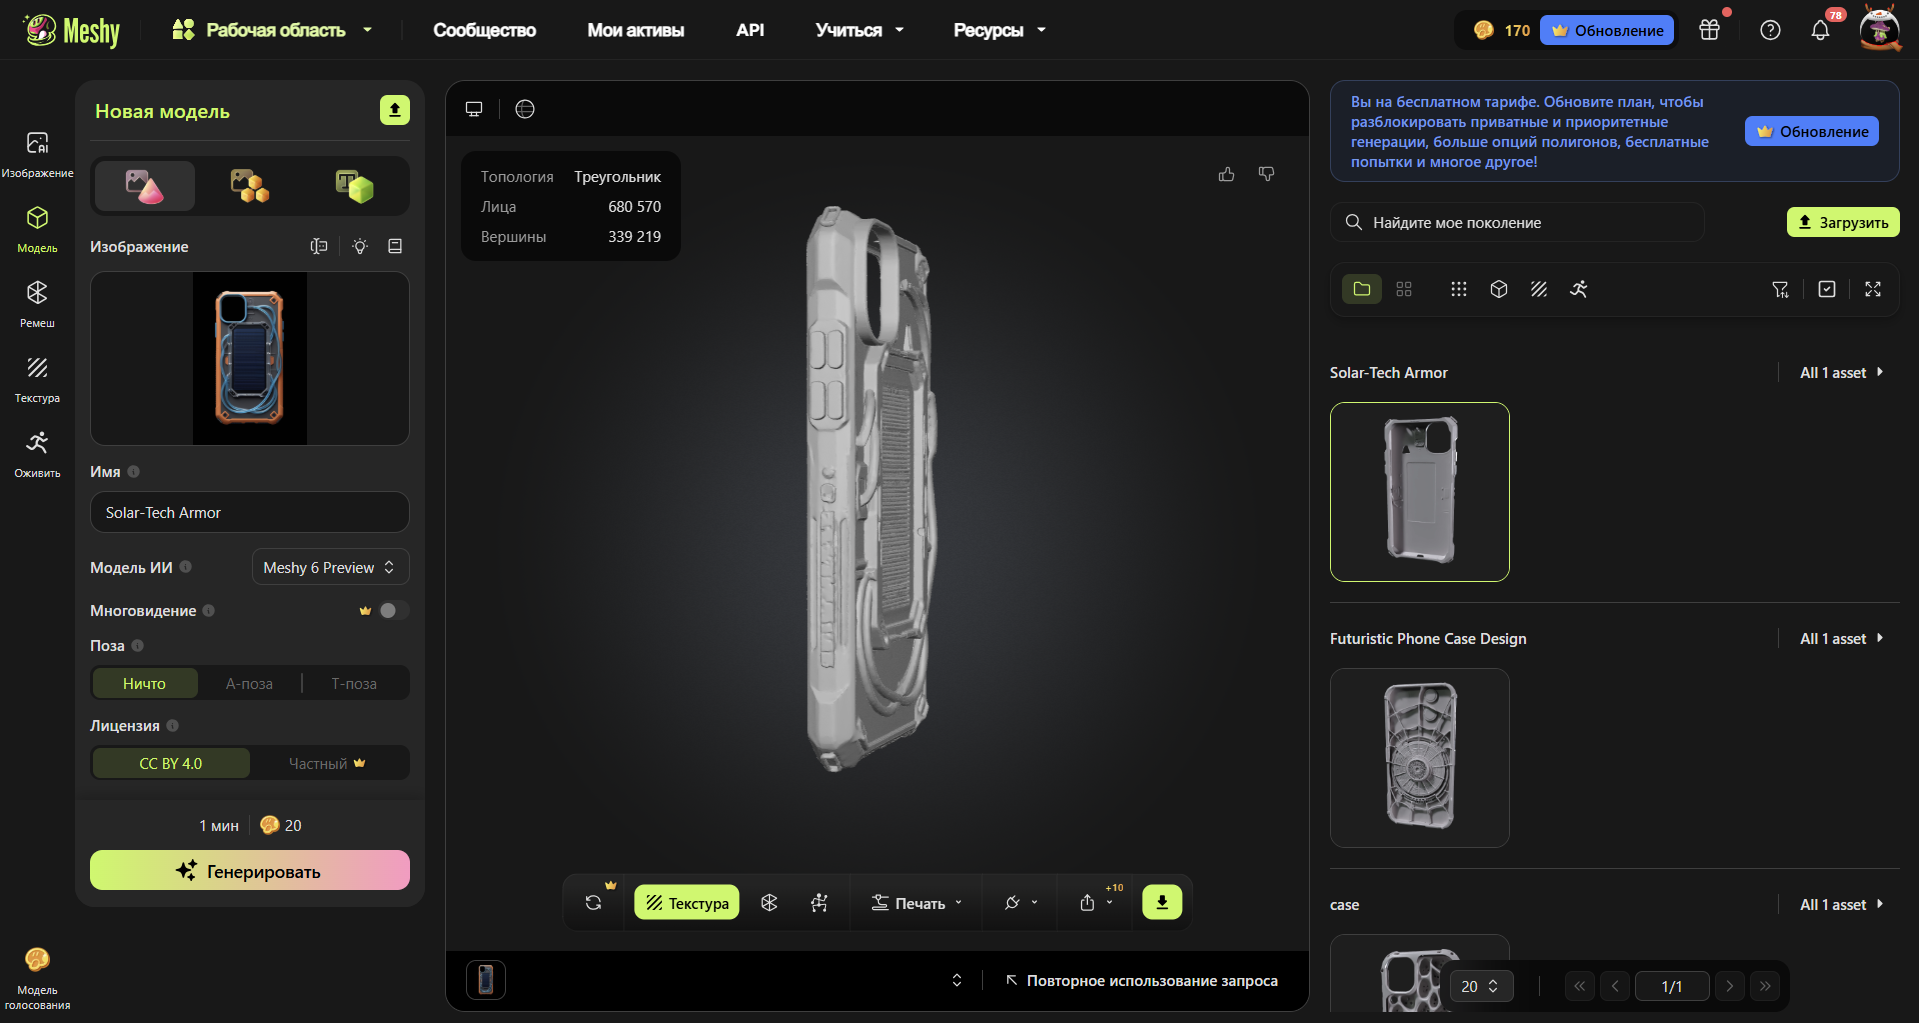Image resolution: width=1919 pixels, height=1023 pixels.
Task: Open the Сообщество menu item
Action: 484,30
